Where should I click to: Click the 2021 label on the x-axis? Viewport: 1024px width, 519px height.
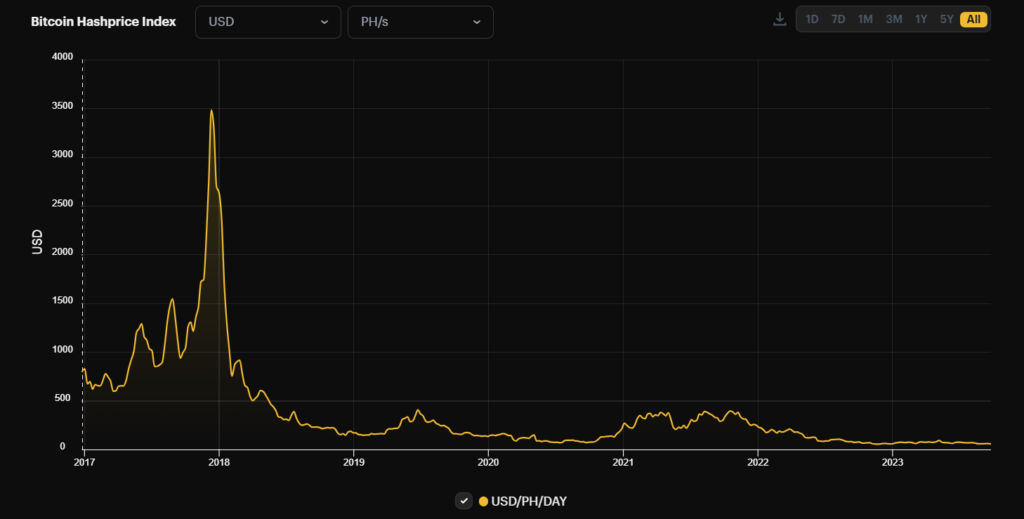(623, 462)
